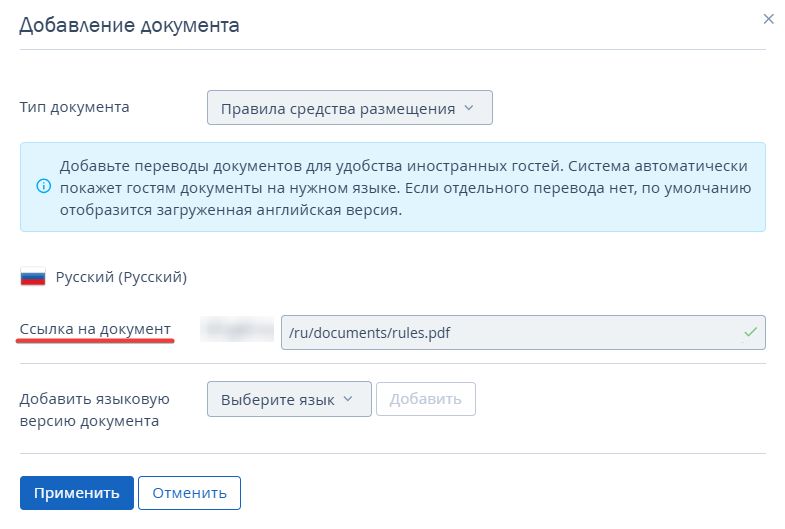
Task: Expand the Выберите язык dropdown
Action: [x=288, y=398]
